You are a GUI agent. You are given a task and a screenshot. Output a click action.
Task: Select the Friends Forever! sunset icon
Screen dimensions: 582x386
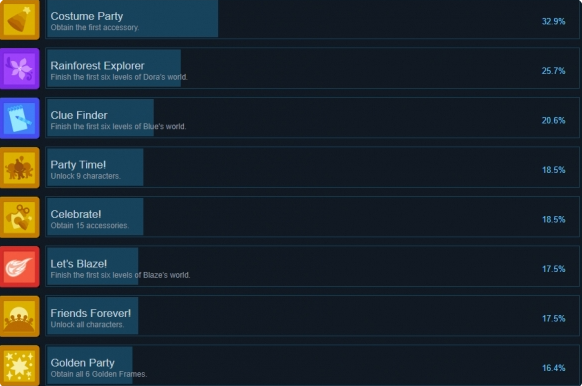[x=20, y=316]
